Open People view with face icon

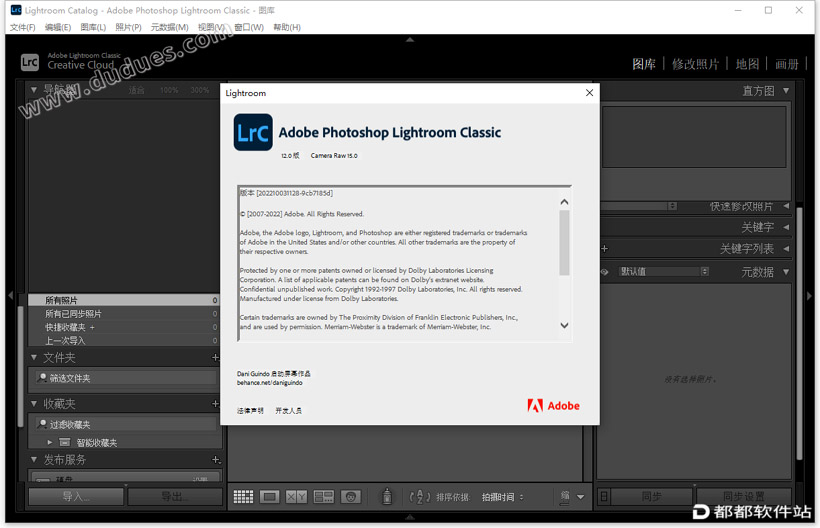[351, 497]
